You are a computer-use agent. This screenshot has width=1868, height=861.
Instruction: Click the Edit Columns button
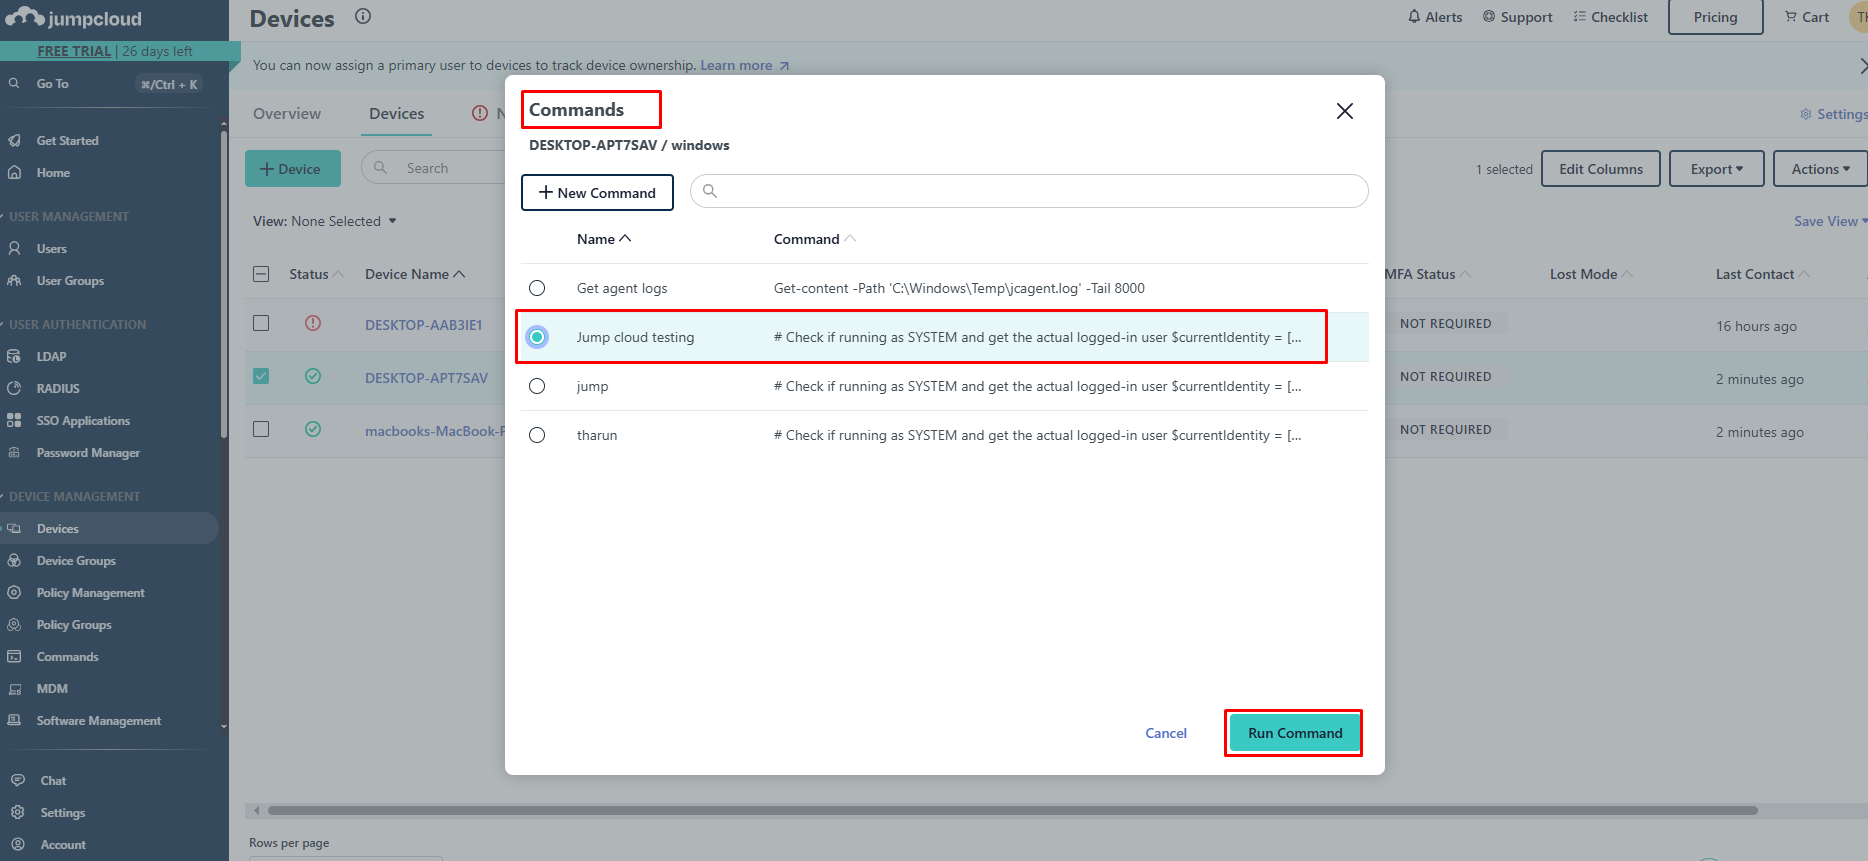click(1600, 169)
